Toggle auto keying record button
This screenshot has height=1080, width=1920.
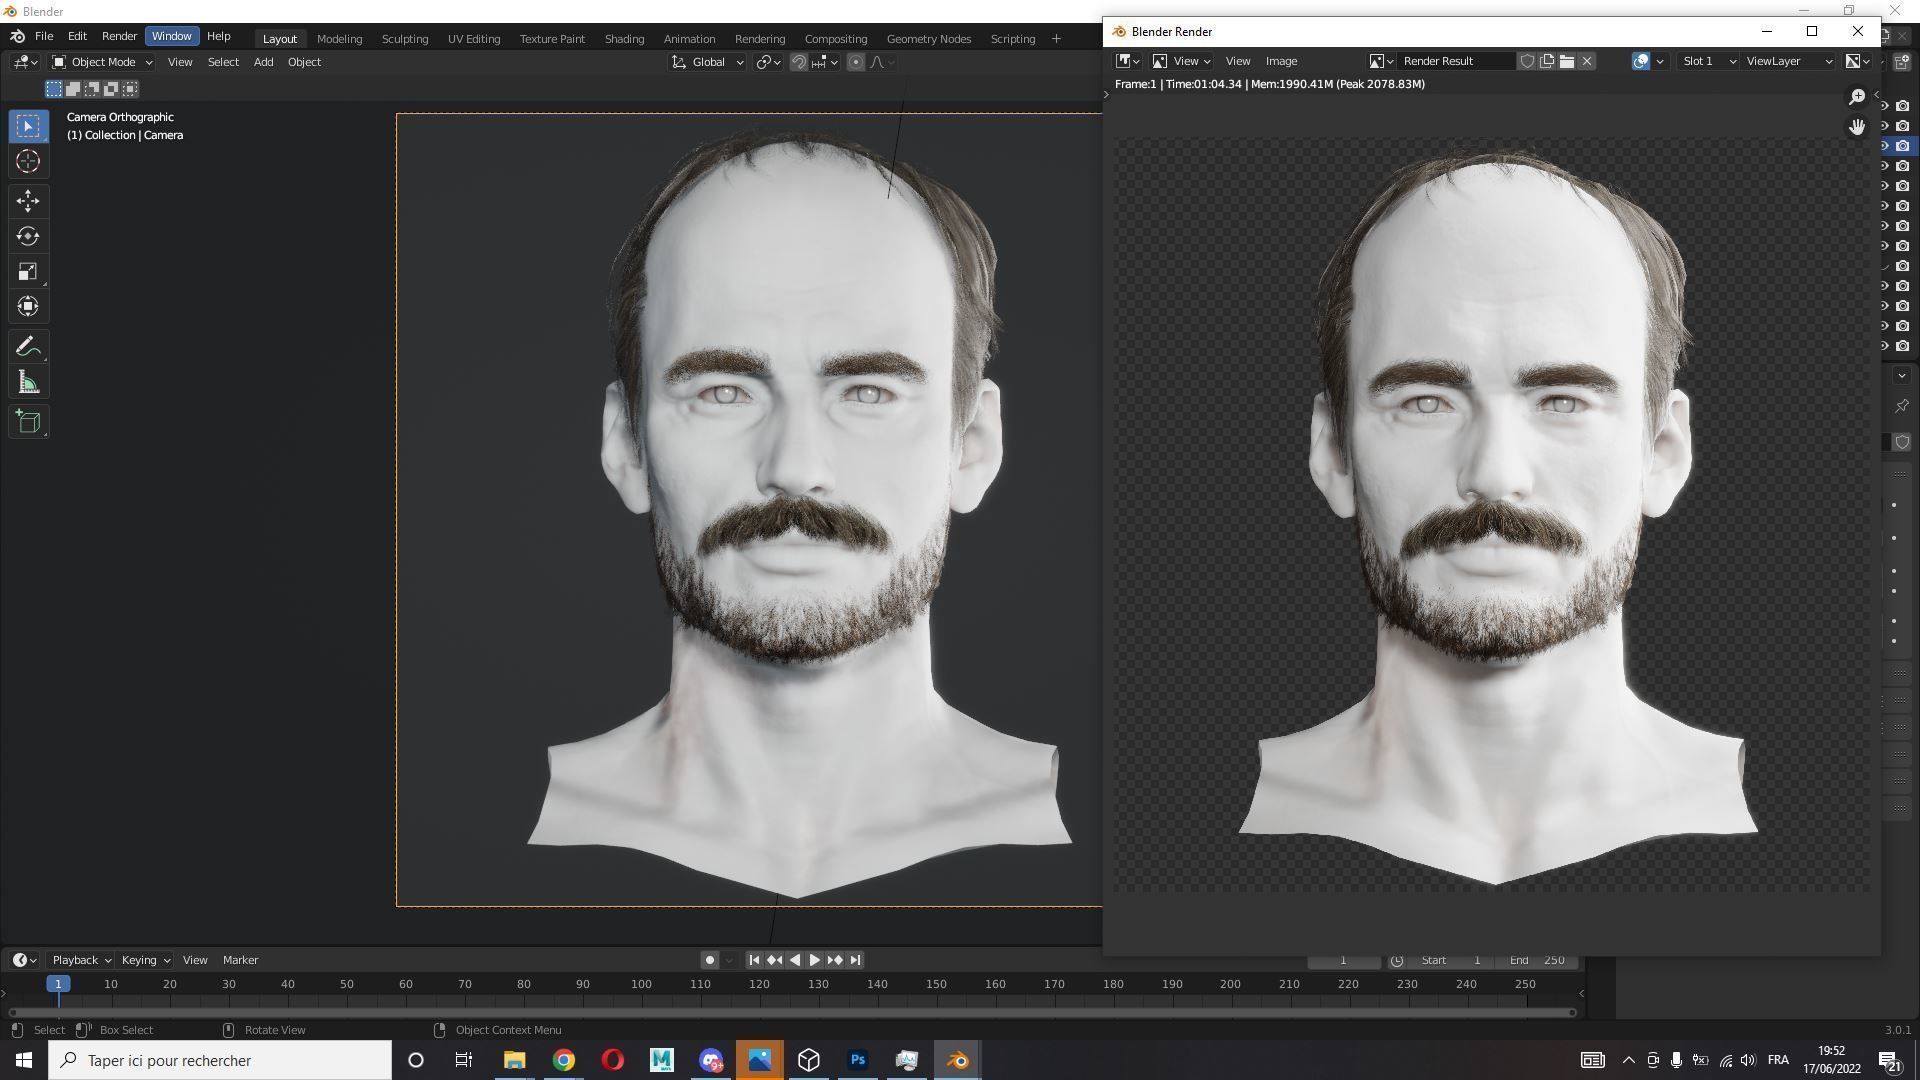(710, 960)
